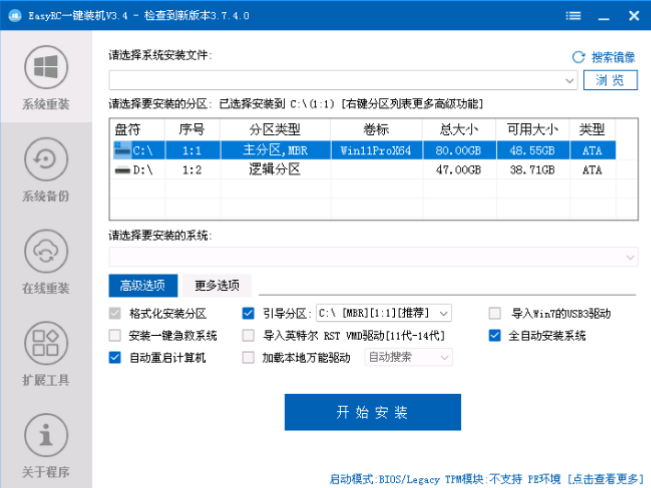Uncheck 自动重启计算机 checkbox

click(x=115, y=357)
